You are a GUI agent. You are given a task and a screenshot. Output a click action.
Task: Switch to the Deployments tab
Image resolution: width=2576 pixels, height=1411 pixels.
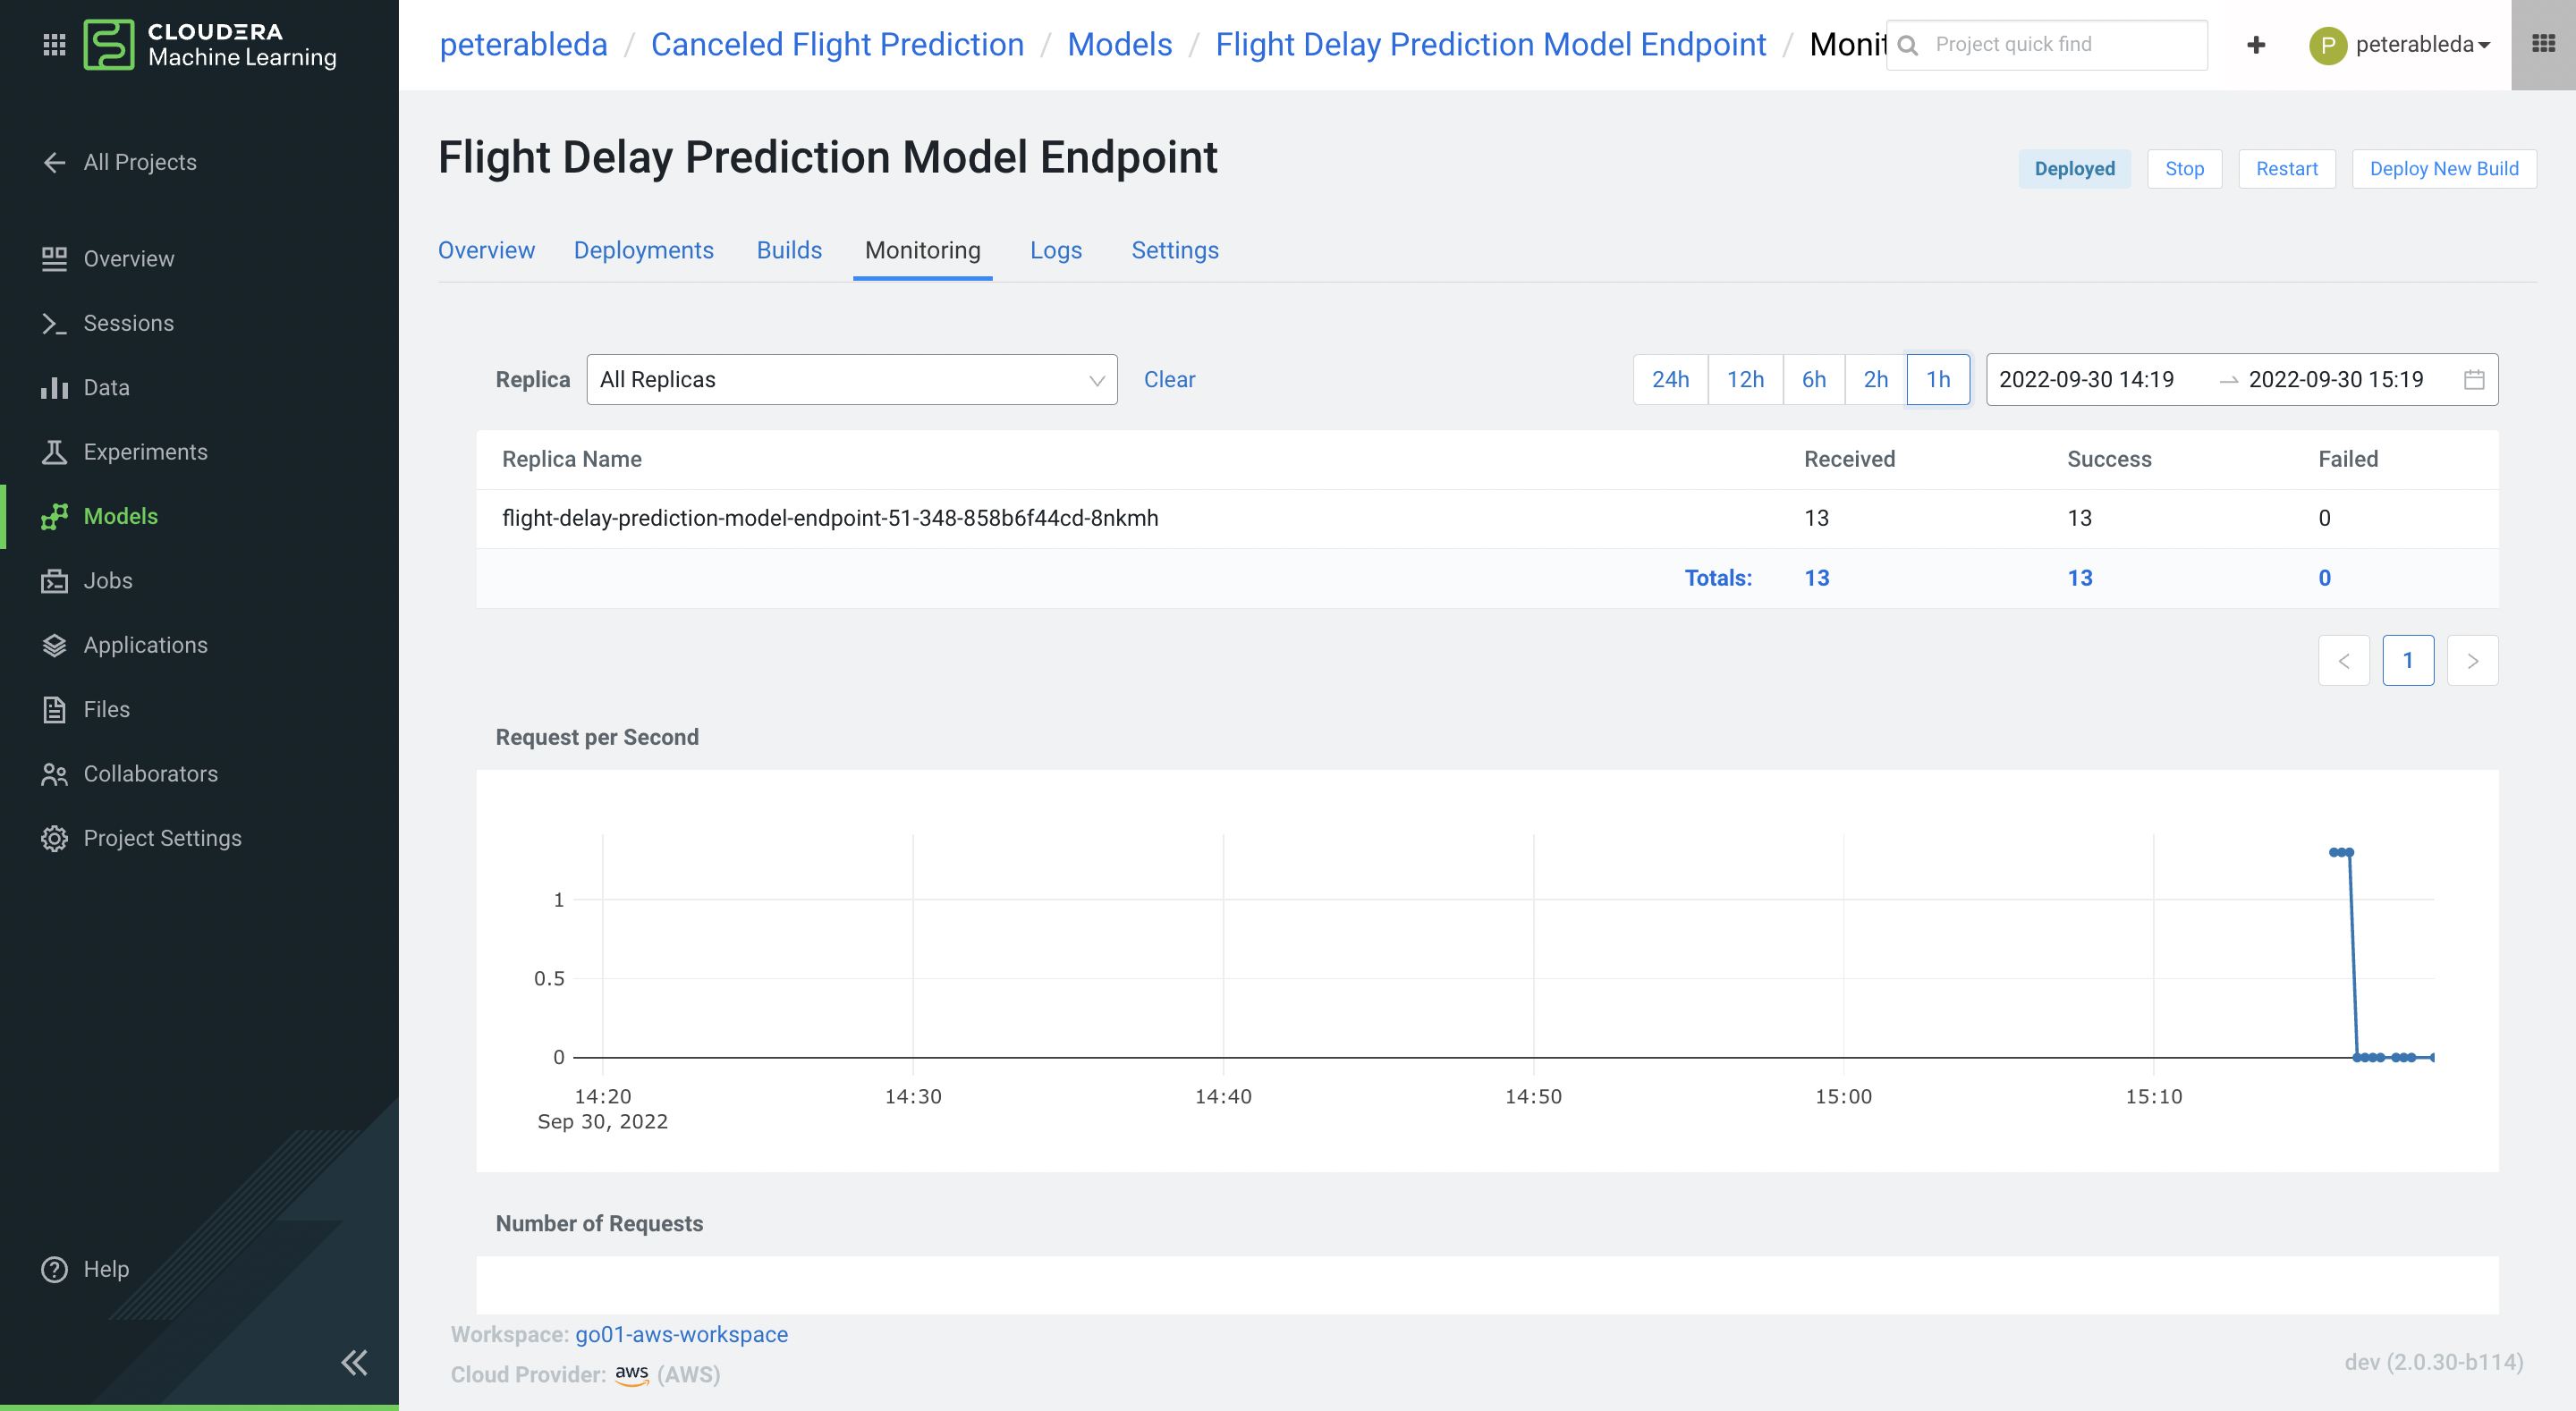point(643,250)
